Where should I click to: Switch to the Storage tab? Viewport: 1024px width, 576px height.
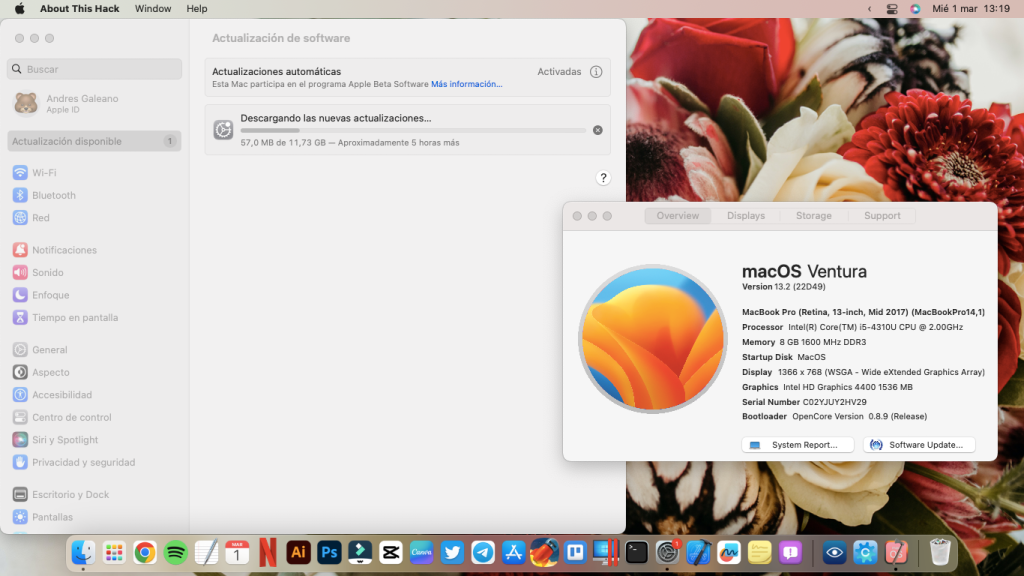point(813,216)
